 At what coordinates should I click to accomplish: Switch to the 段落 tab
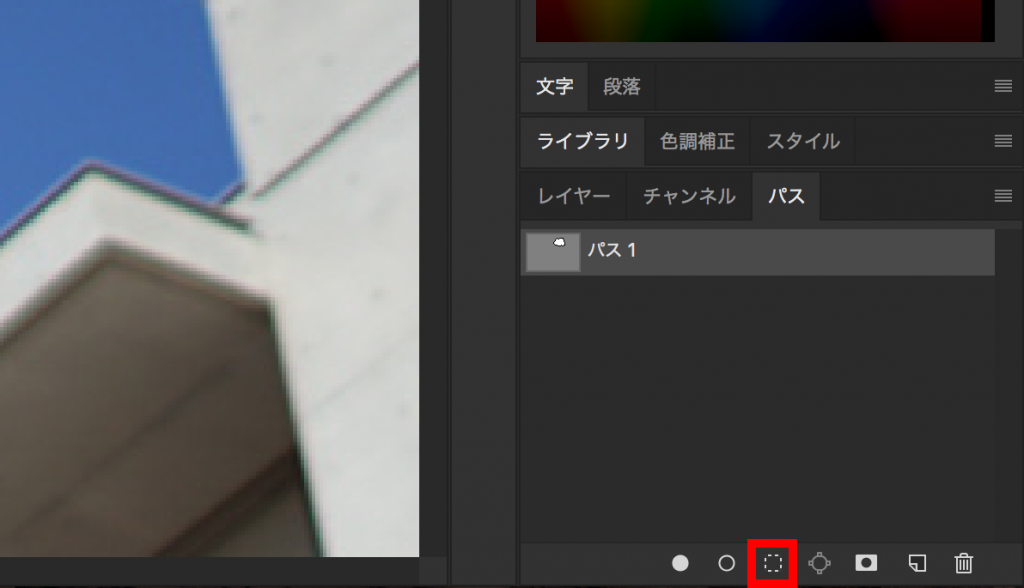(622, 86)
